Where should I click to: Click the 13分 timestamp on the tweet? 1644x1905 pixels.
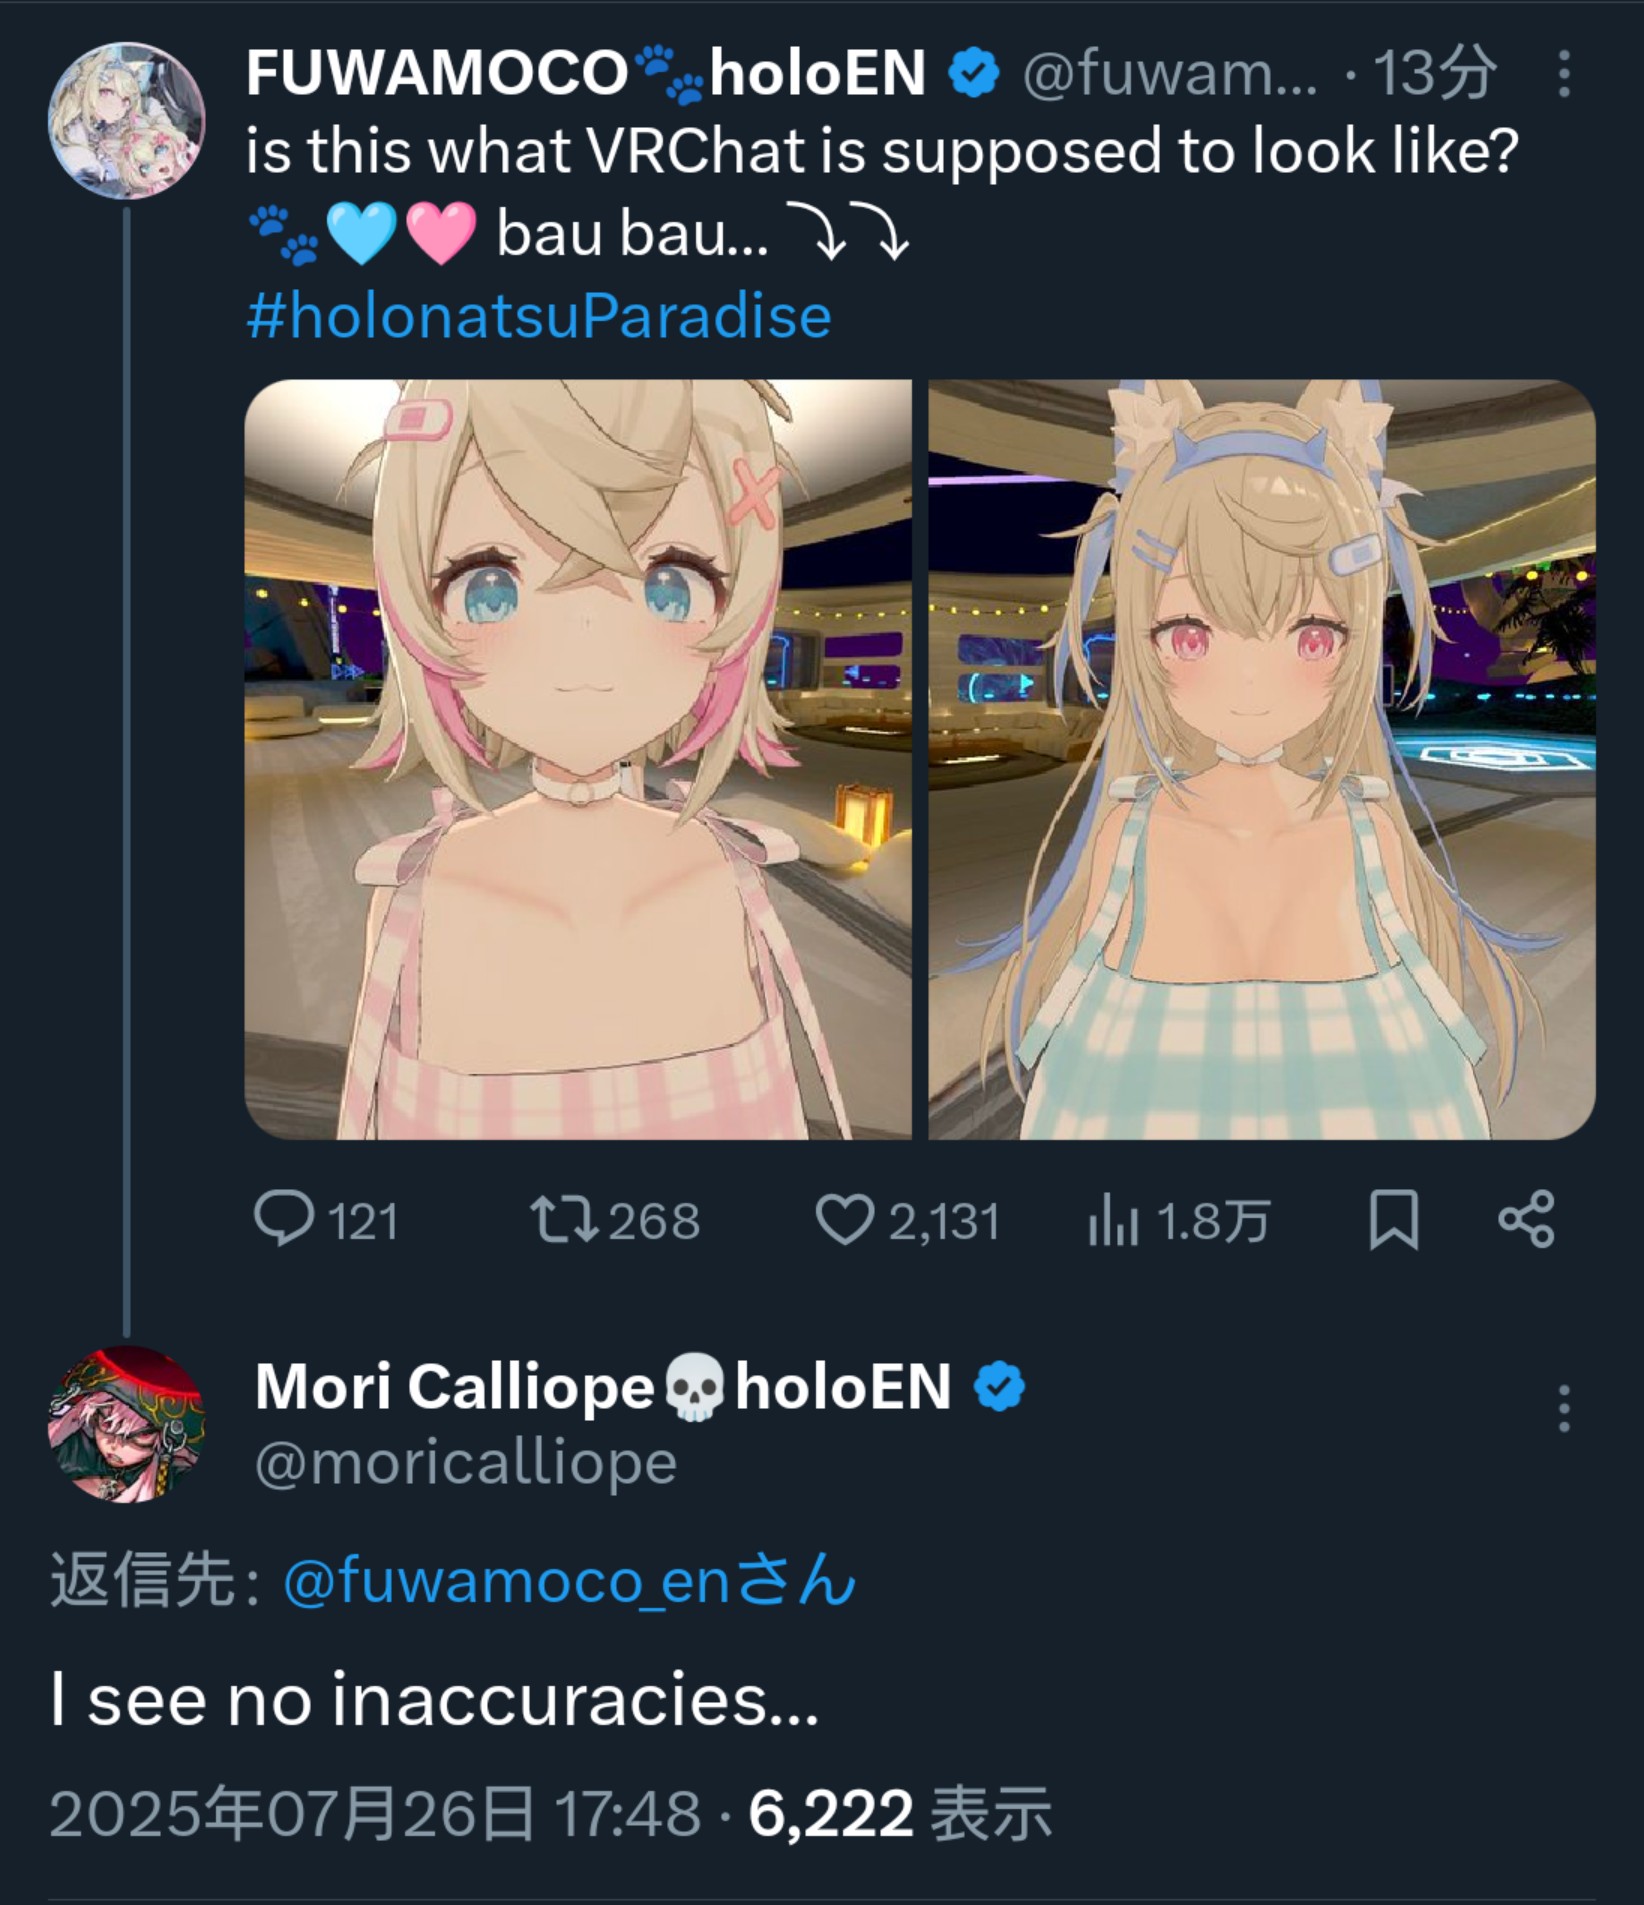tap(1434, 74)
